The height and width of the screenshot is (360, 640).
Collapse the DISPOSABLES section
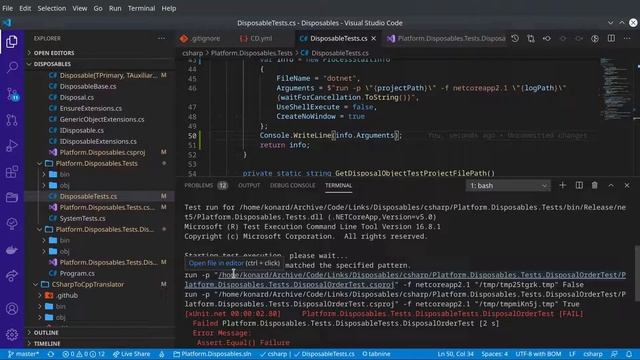tap(52, 64)
